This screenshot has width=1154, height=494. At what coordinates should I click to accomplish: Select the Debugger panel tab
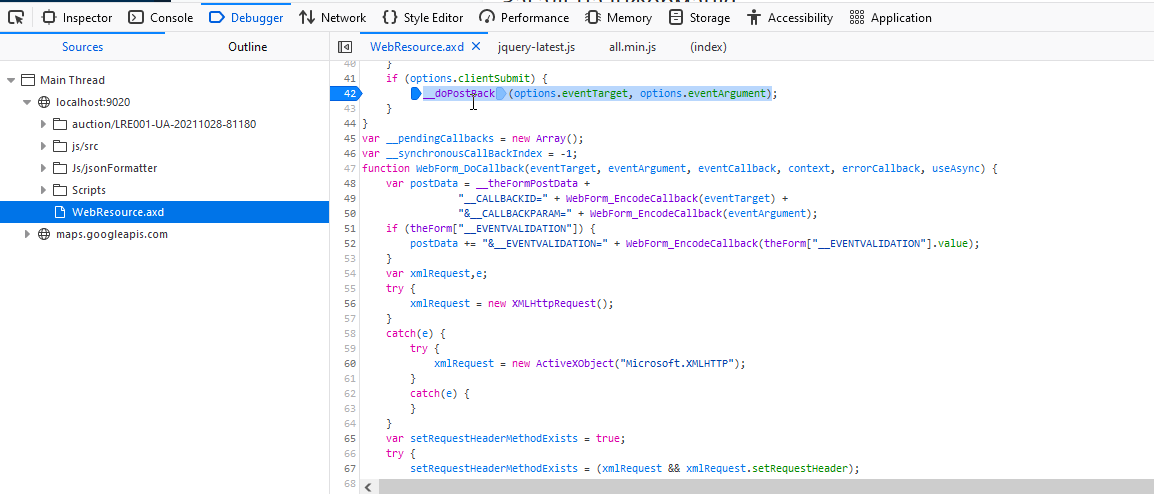[246, 18]
